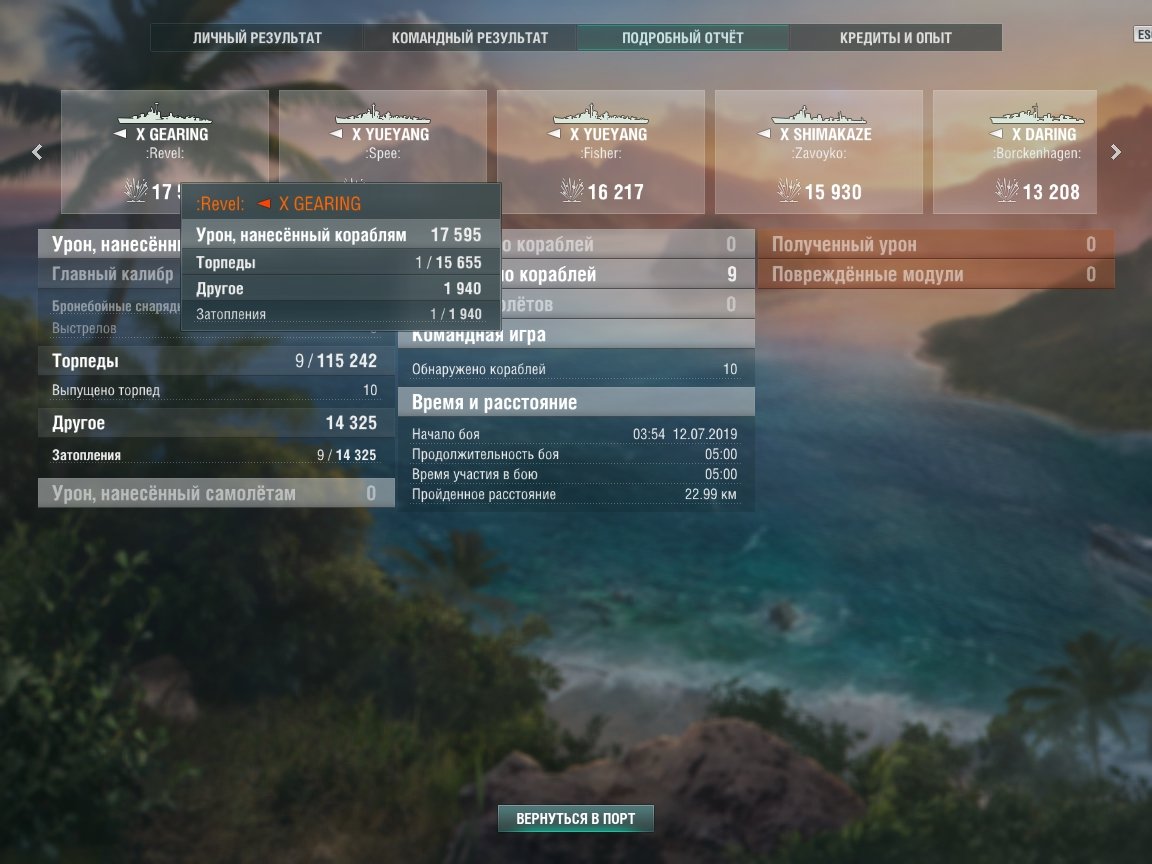Image resolution: width=1152 pixels, height=864 pixels.
Task: Click the damage burst icon next to 16 217
Action: 572,190
